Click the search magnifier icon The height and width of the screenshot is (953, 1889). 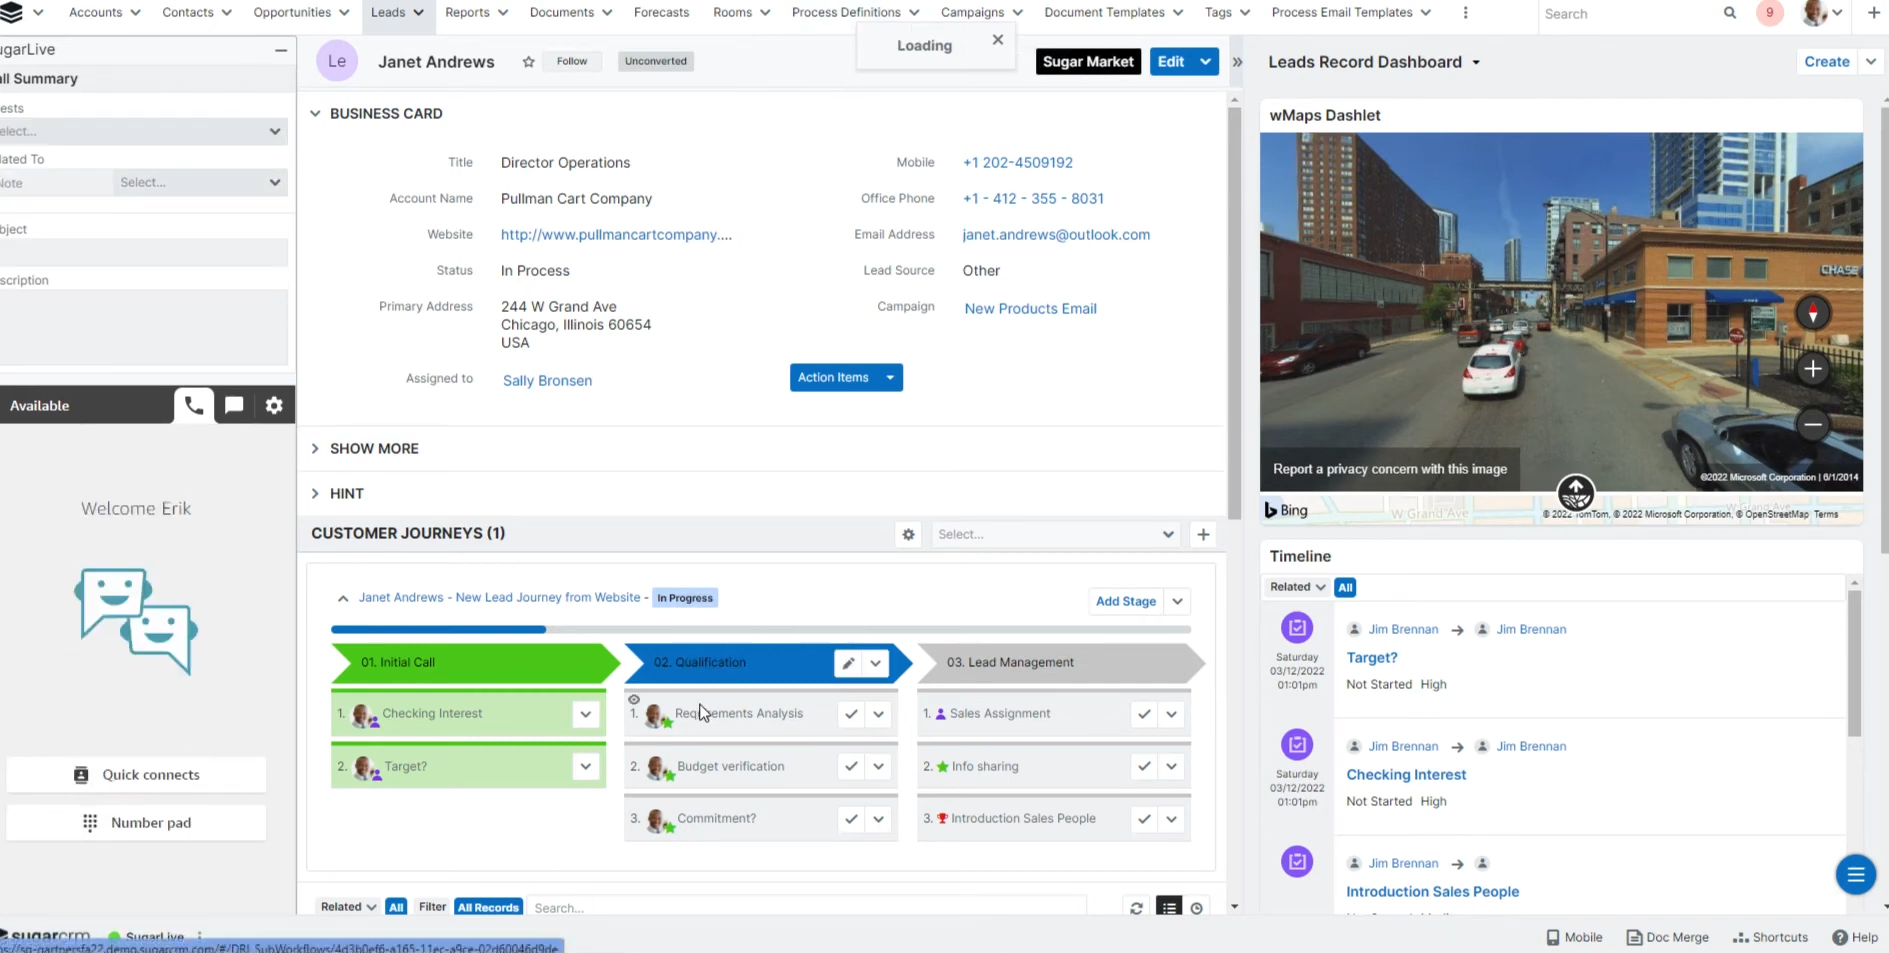coord(1729,13)
